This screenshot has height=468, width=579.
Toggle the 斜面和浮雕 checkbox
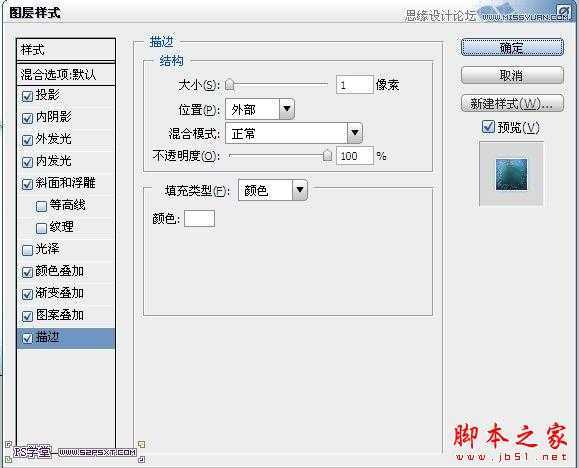[27, 184]
